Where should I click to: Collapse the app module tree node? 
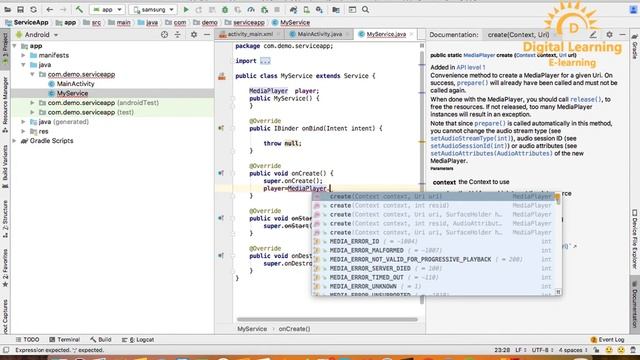15,46
